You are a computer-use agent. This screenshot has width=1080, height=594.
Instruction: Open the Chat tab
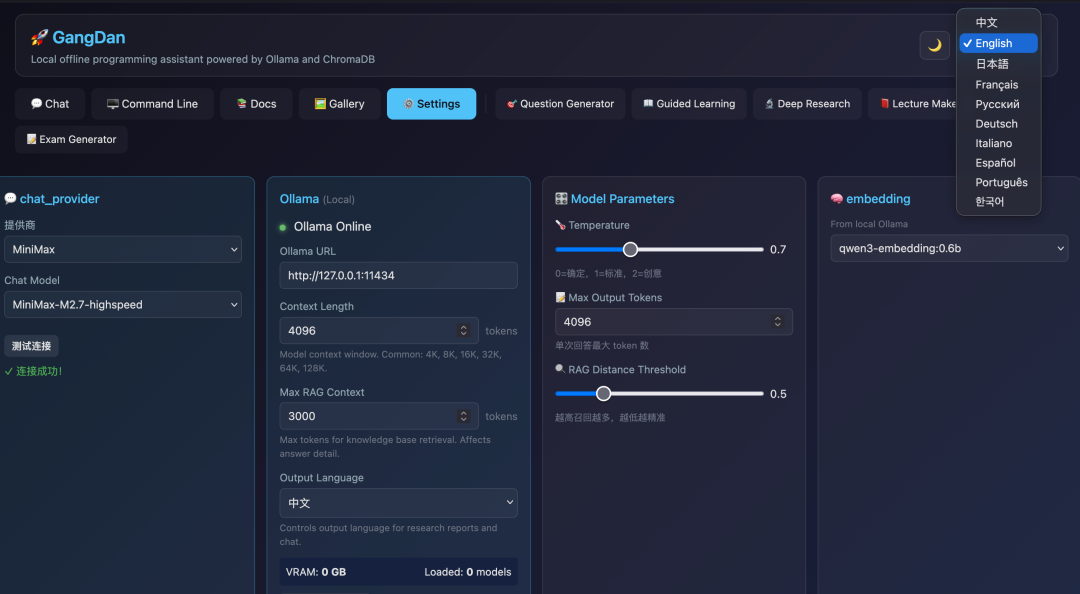(x=50, y=104)
